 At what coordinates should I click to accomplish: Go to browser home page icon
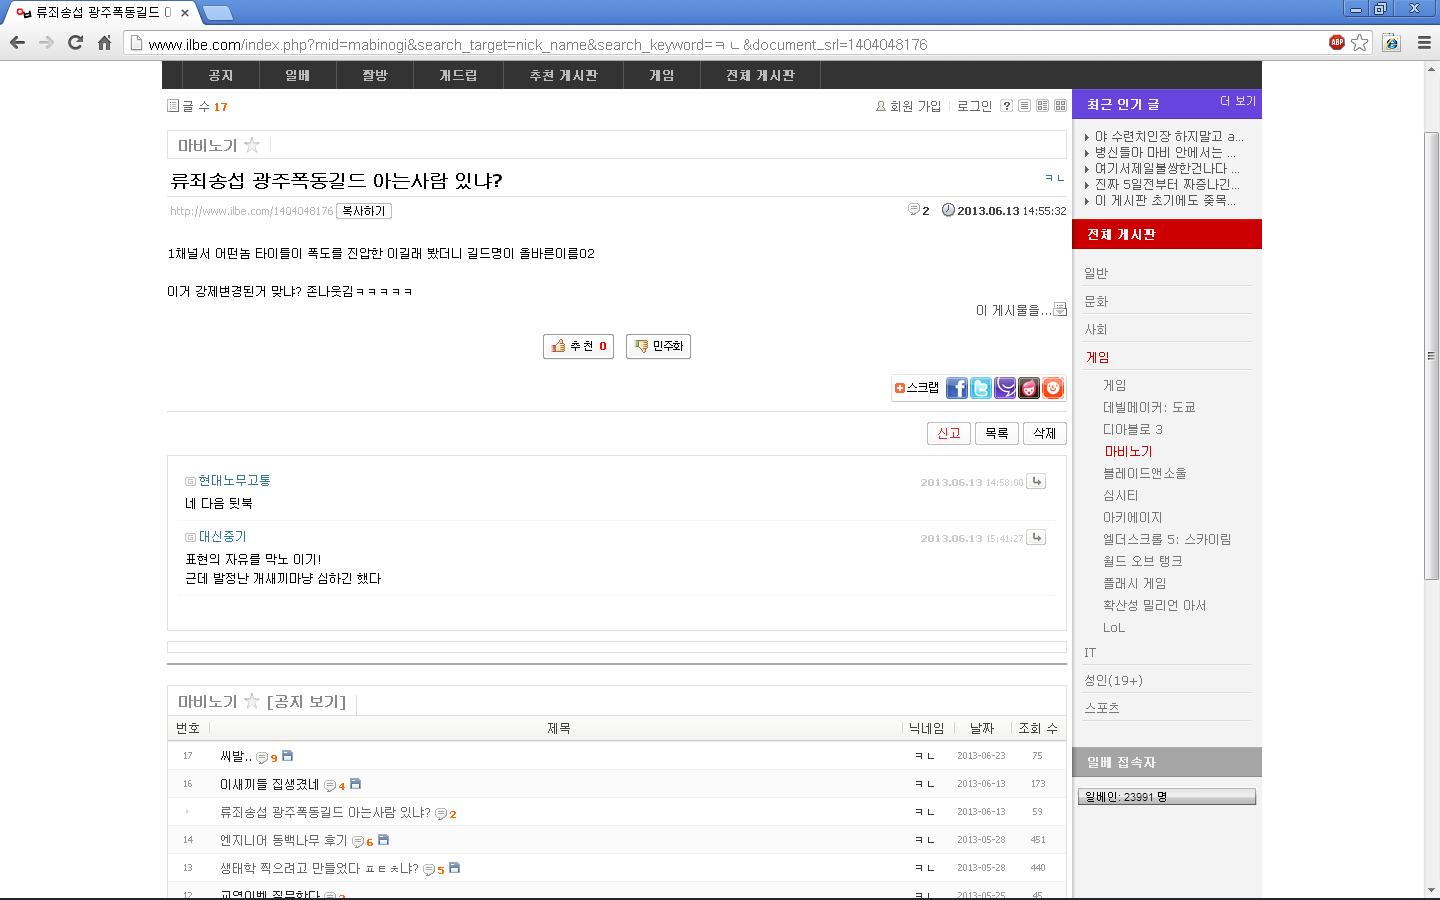click(x=104, y=42)
